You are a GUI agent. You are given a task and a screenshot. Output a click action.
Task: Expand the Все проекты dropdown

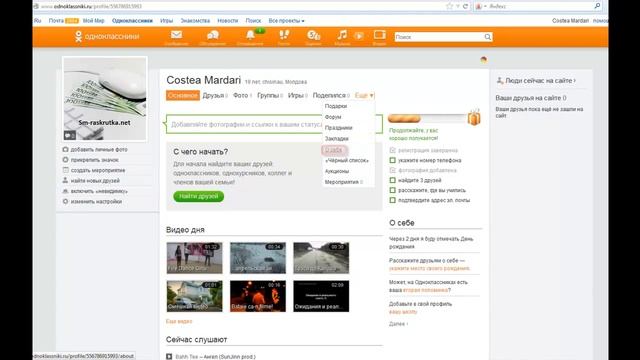(286, 20)
